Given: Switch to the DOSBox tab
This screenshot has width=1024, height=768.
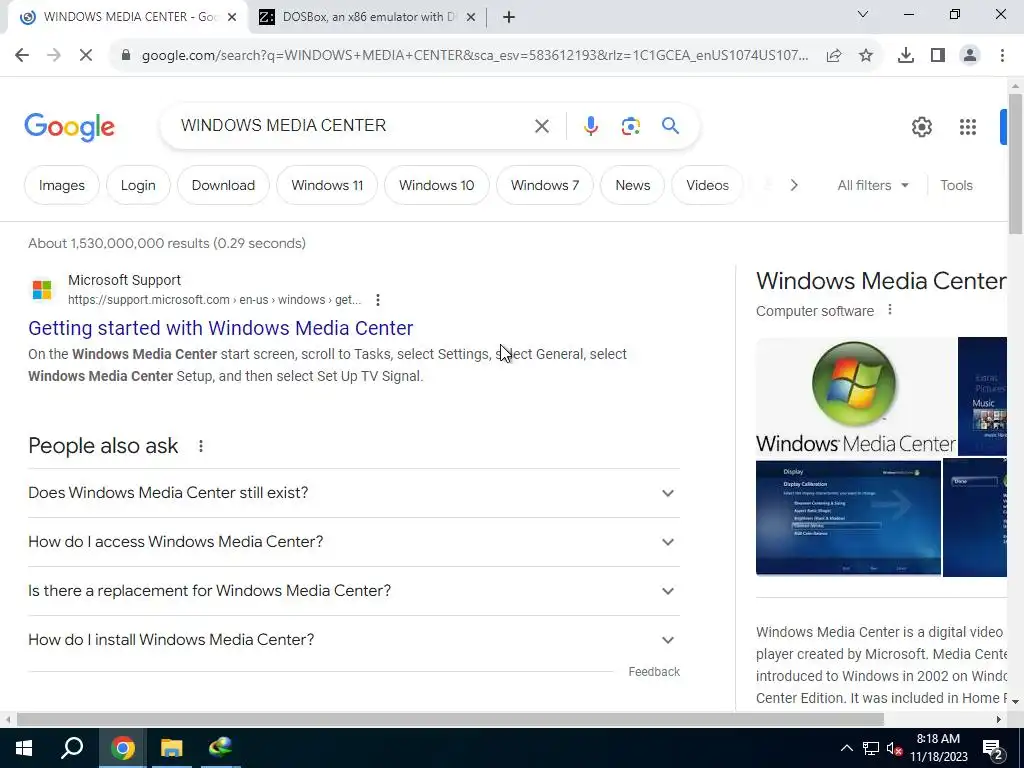Looking at the screenshot, I should [366, 17].
